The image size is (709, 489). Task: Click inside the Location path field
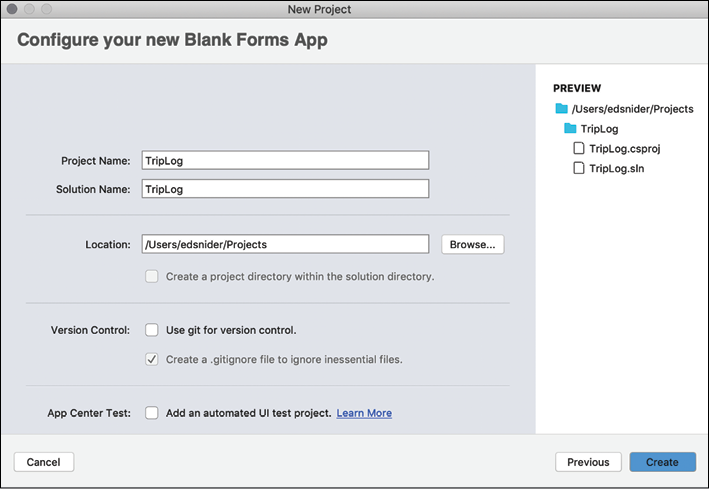(285, 244)
